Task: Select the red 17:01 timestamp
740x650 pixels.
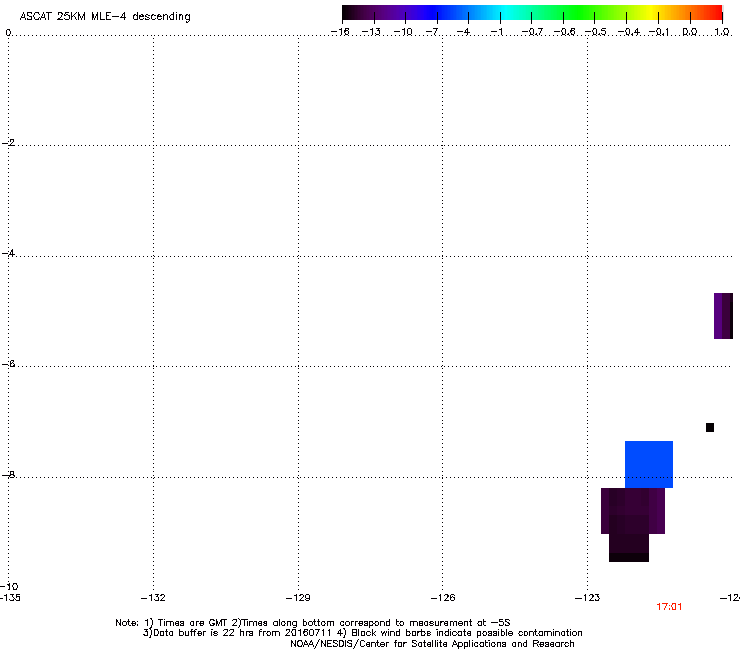Action: [x=669, y=607]
